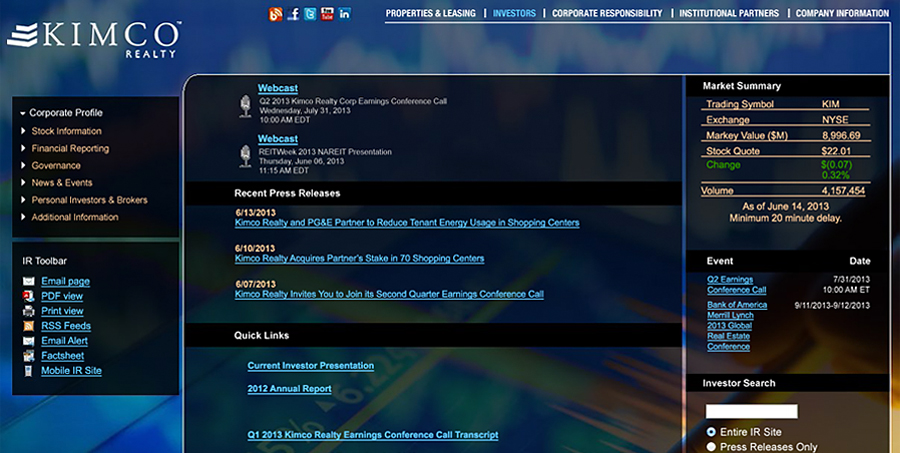Click microphone icon for Q2 2013 webcast

(245, 107)
